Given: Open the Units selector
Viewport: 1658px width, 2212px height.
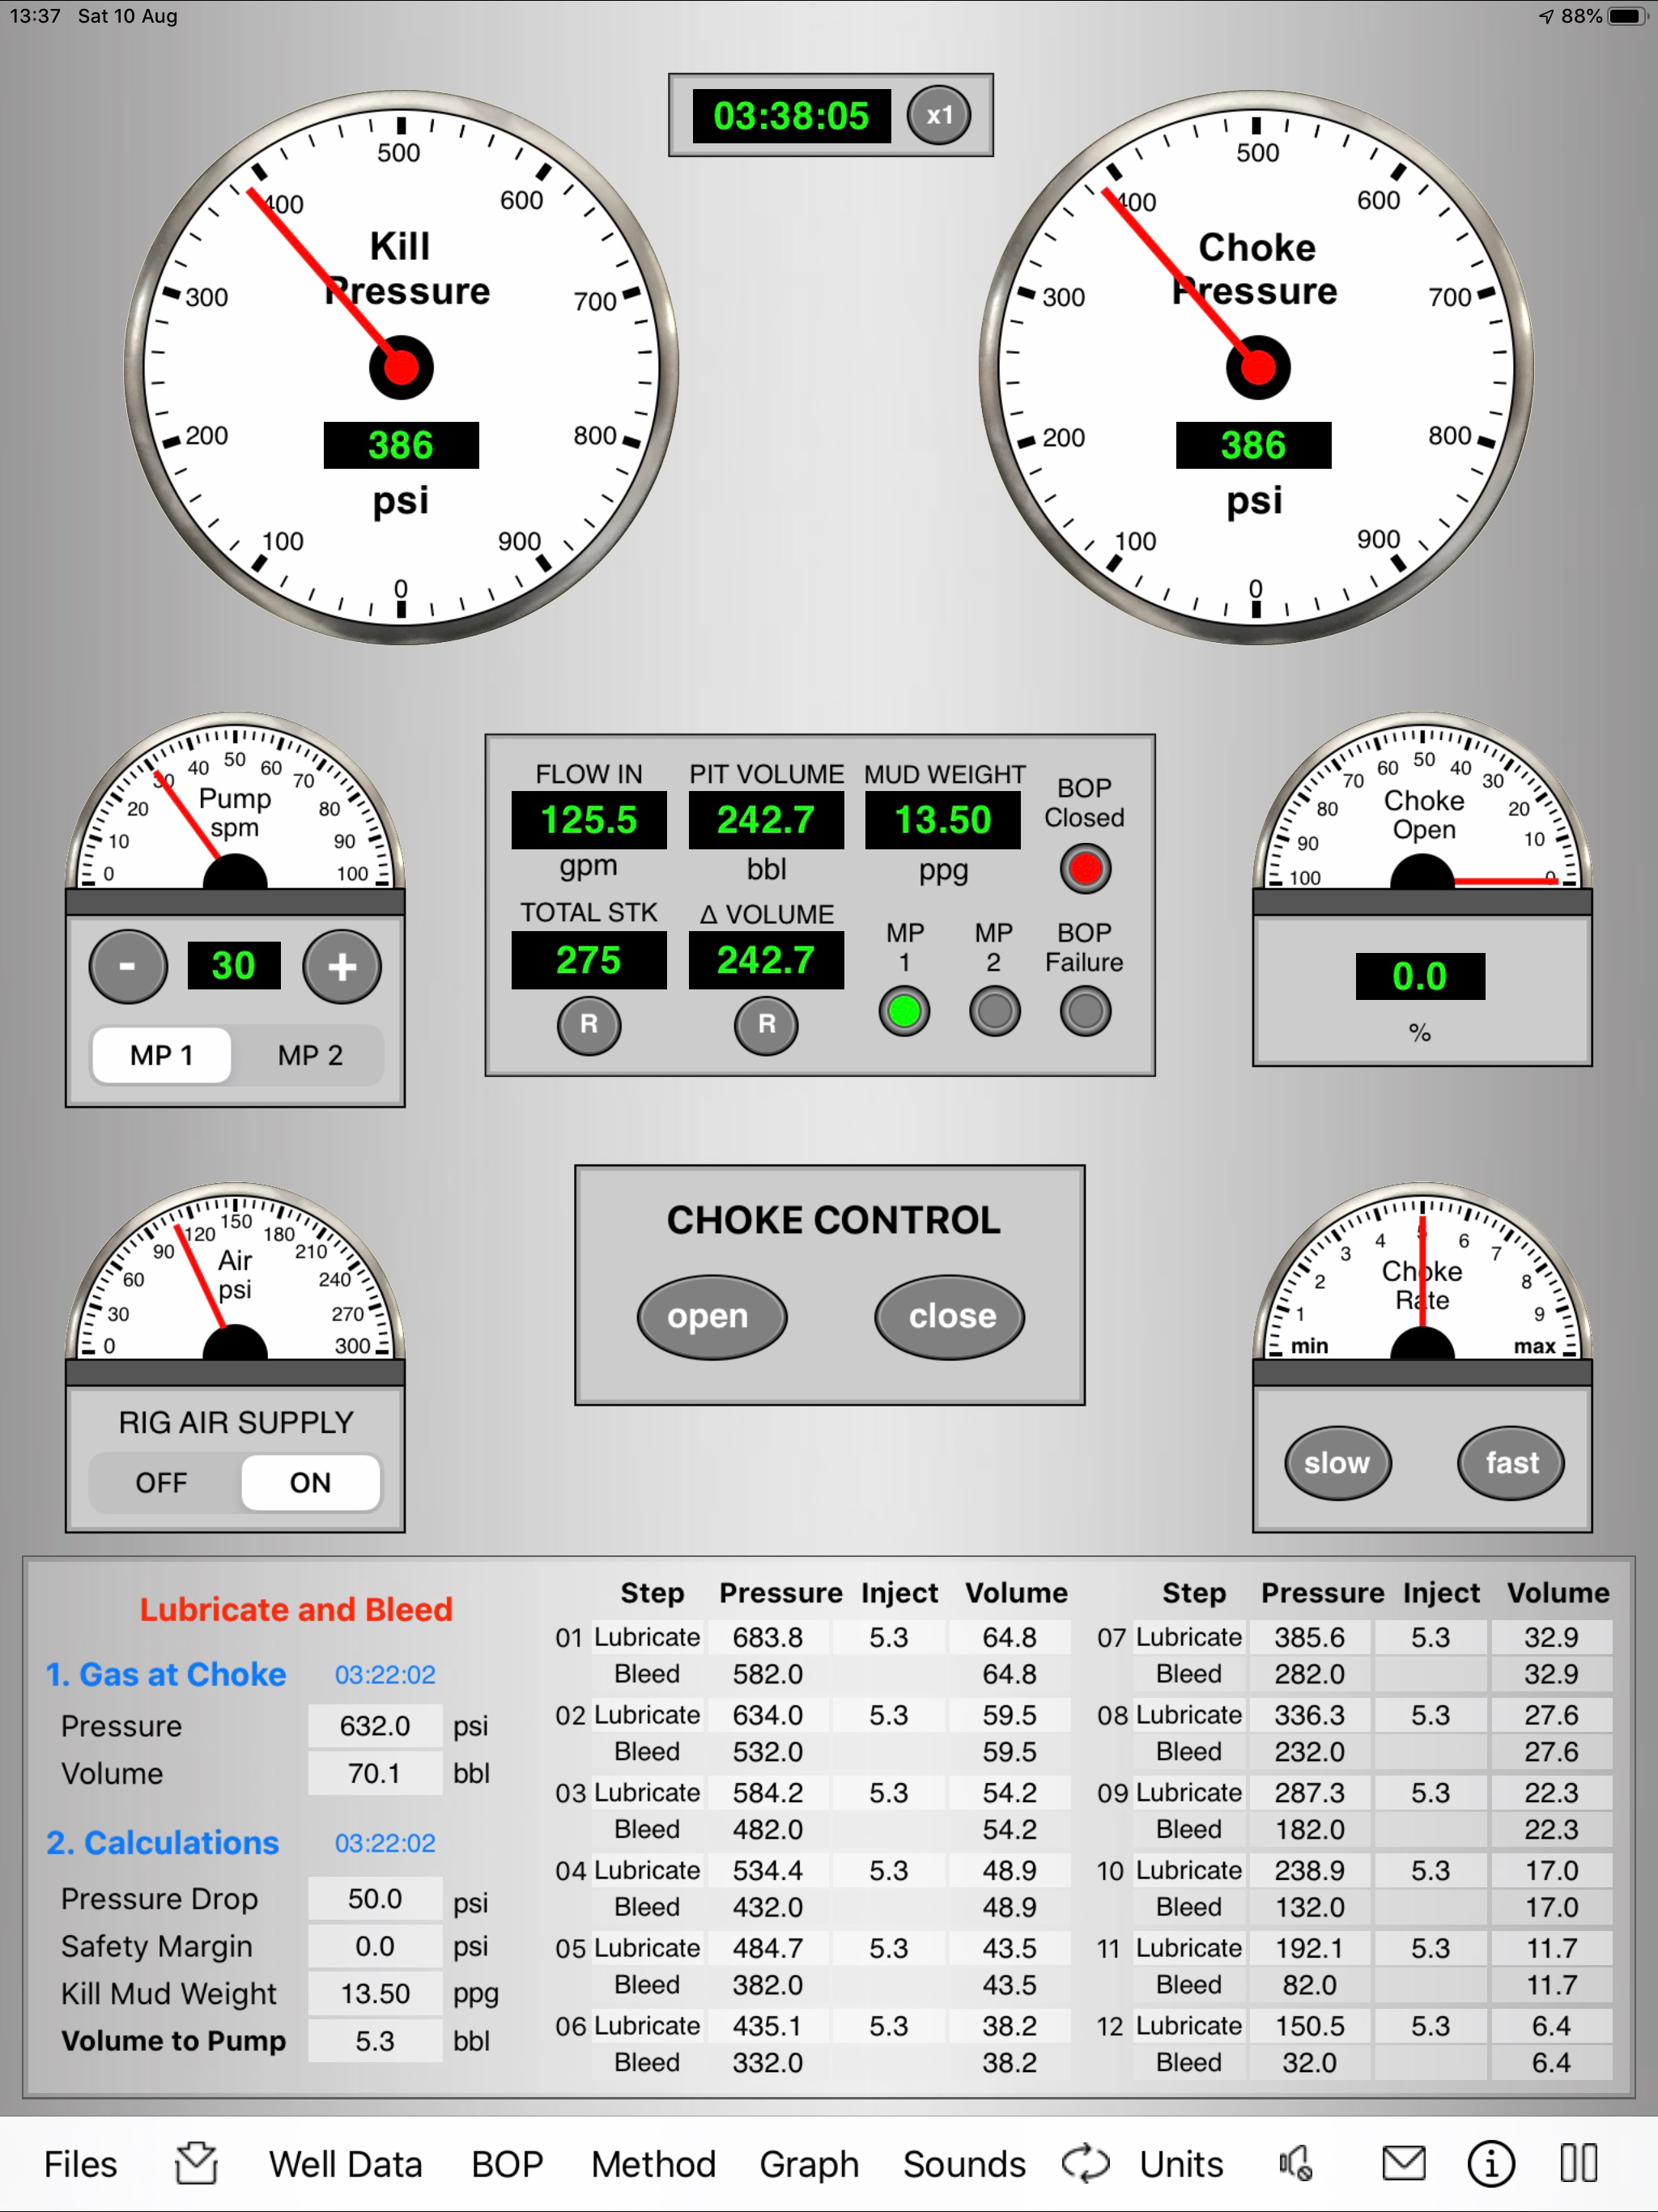Looking at the screenshot, I should click(1180, 2162).
